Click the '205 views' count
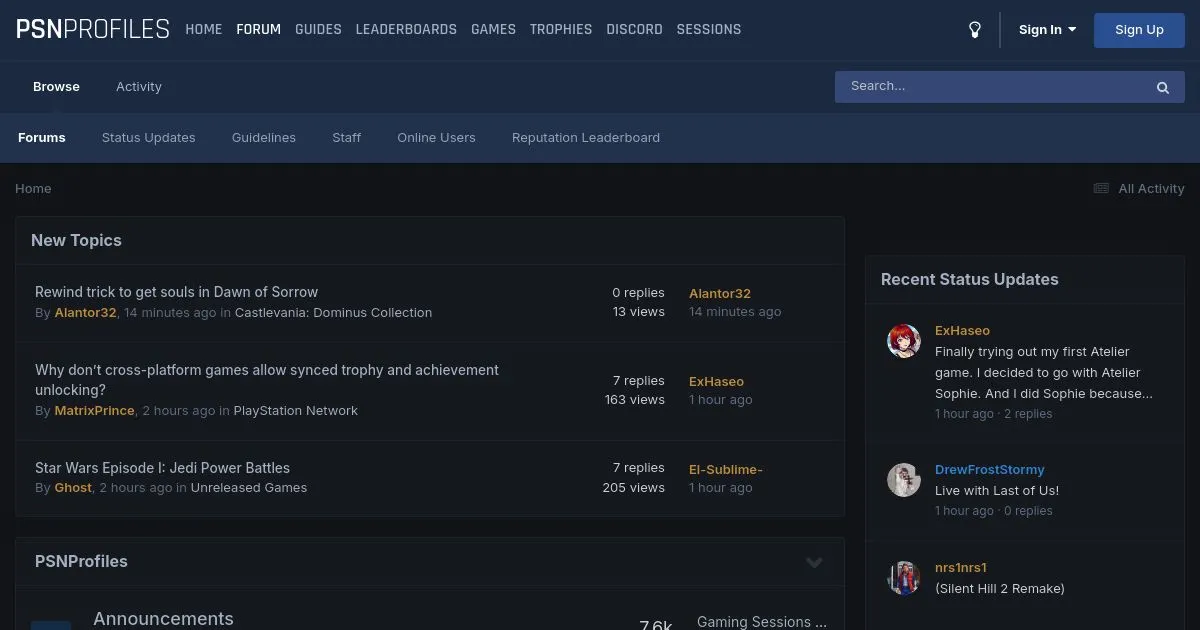The image size is (1200, 630). [634, 488]
